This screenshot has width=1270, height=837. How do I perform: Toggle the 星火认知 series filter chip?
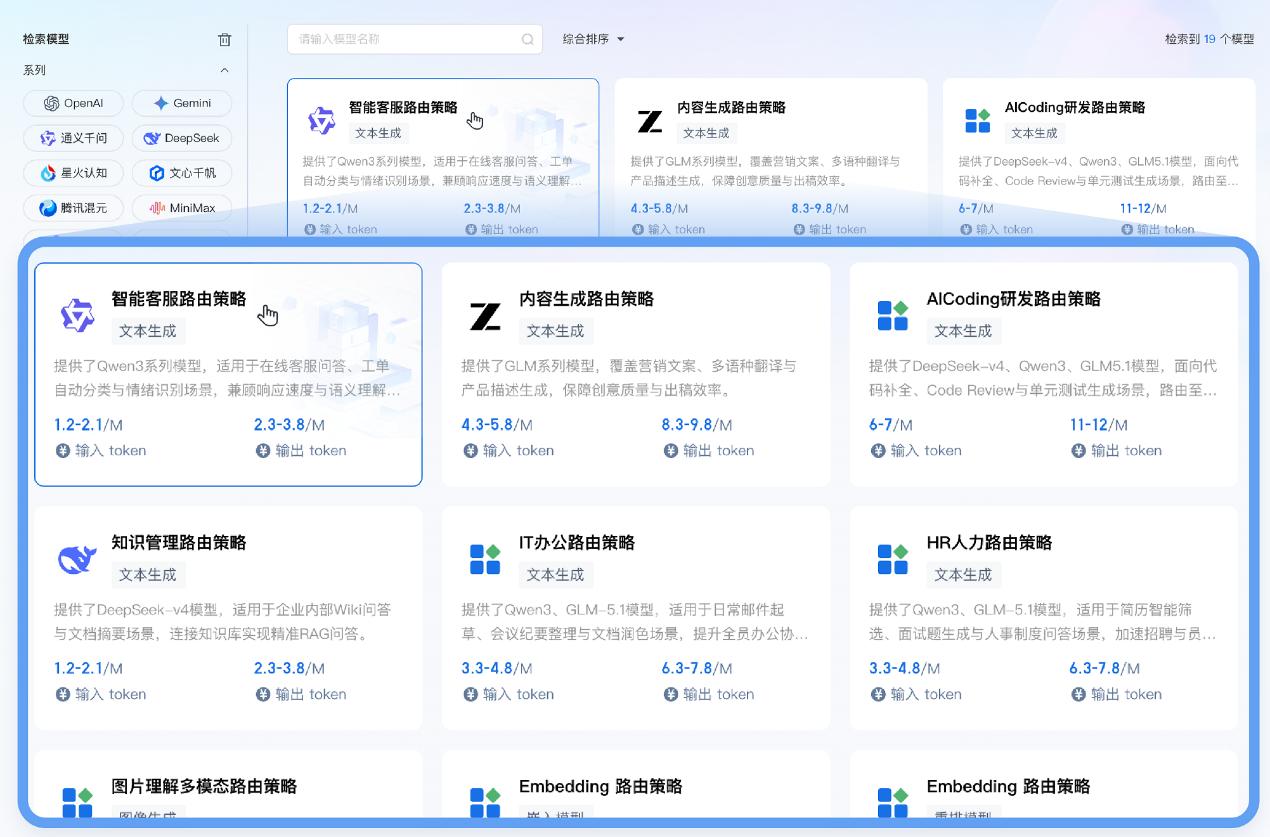pos(73,173)
